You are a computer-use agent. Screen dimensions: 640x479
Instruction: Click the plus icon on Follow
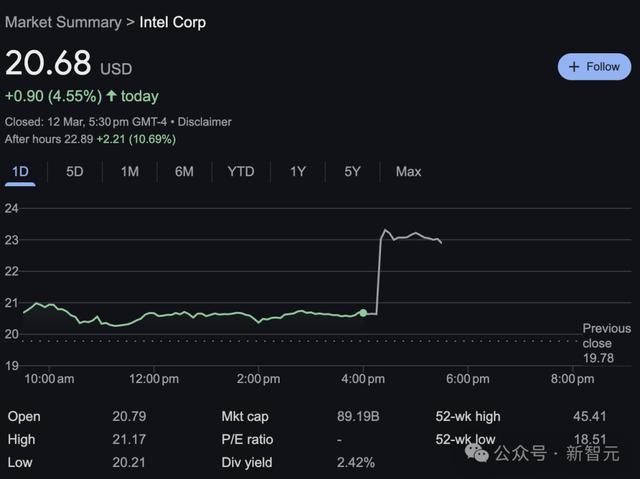[574, 67]
